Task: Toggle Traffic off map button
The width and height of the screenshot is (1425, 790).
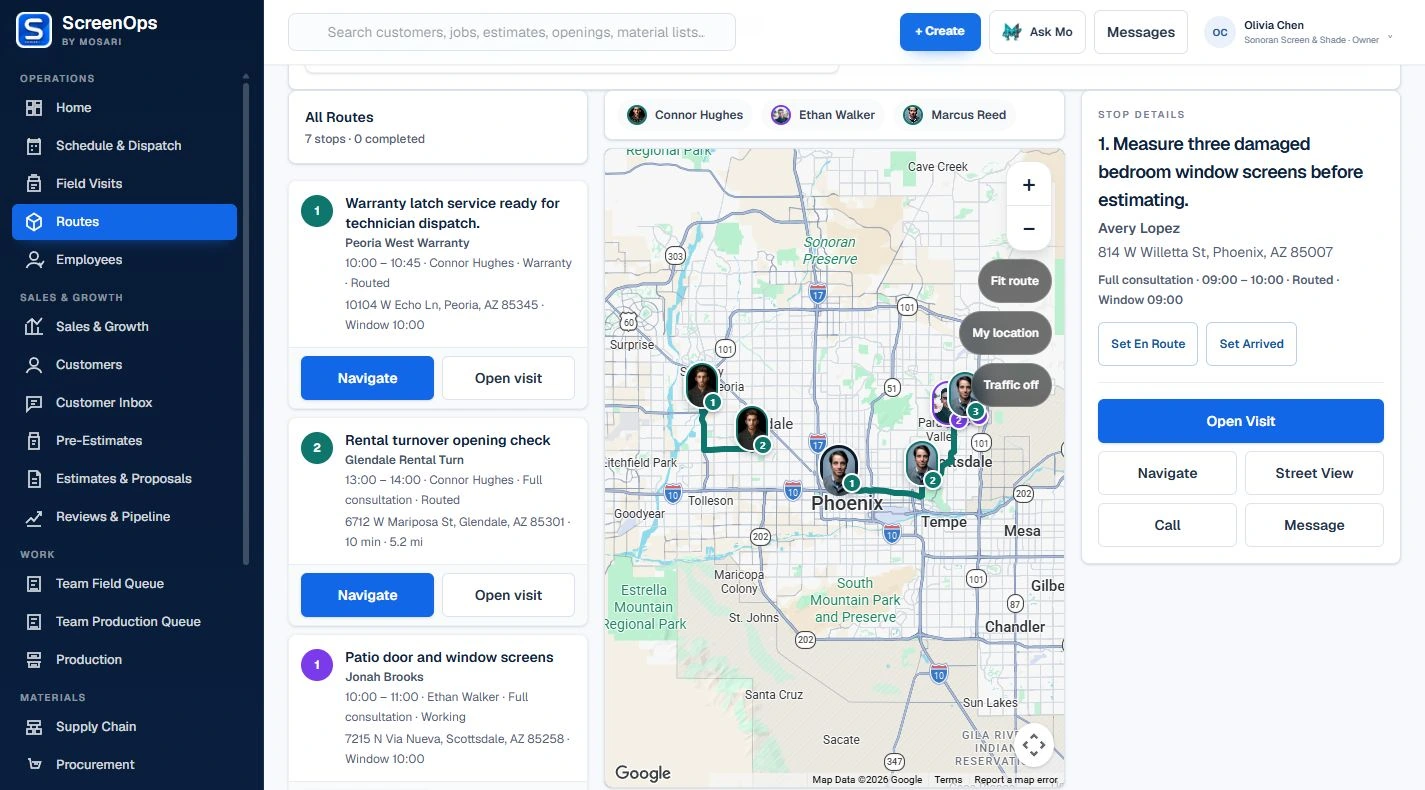Action: coord(1011,385)
